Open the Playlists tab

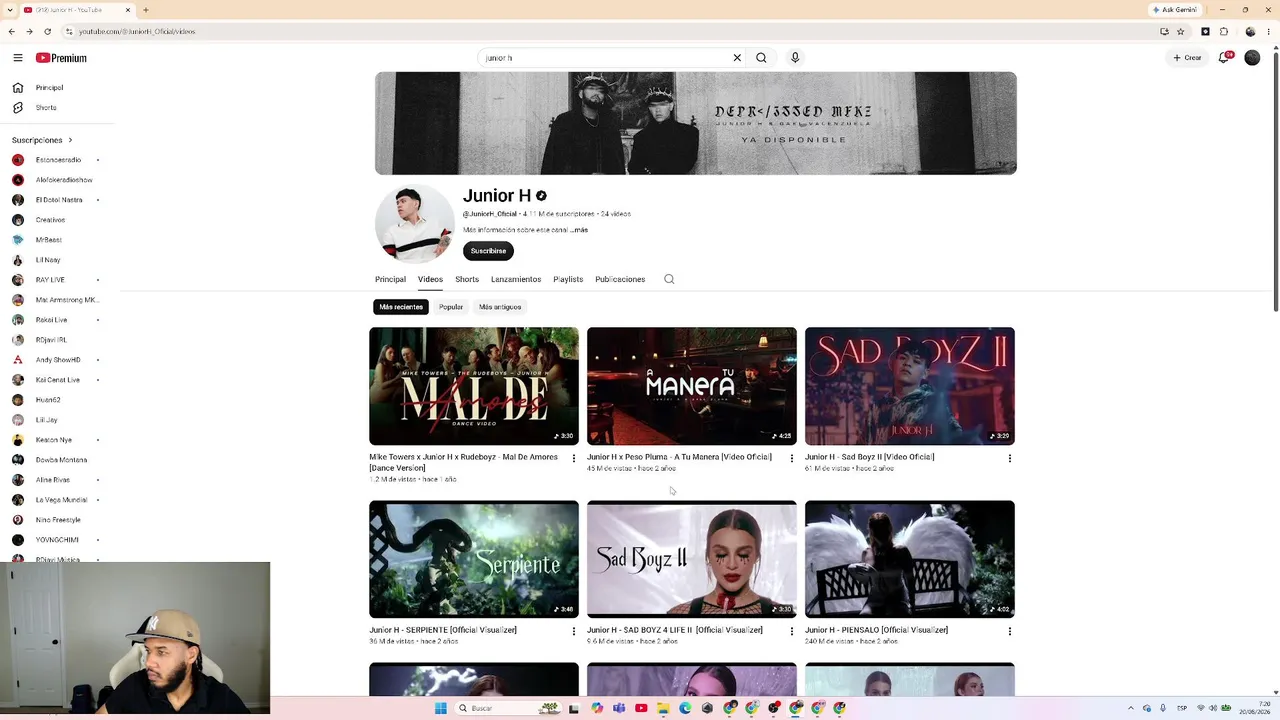coord(568,279)
